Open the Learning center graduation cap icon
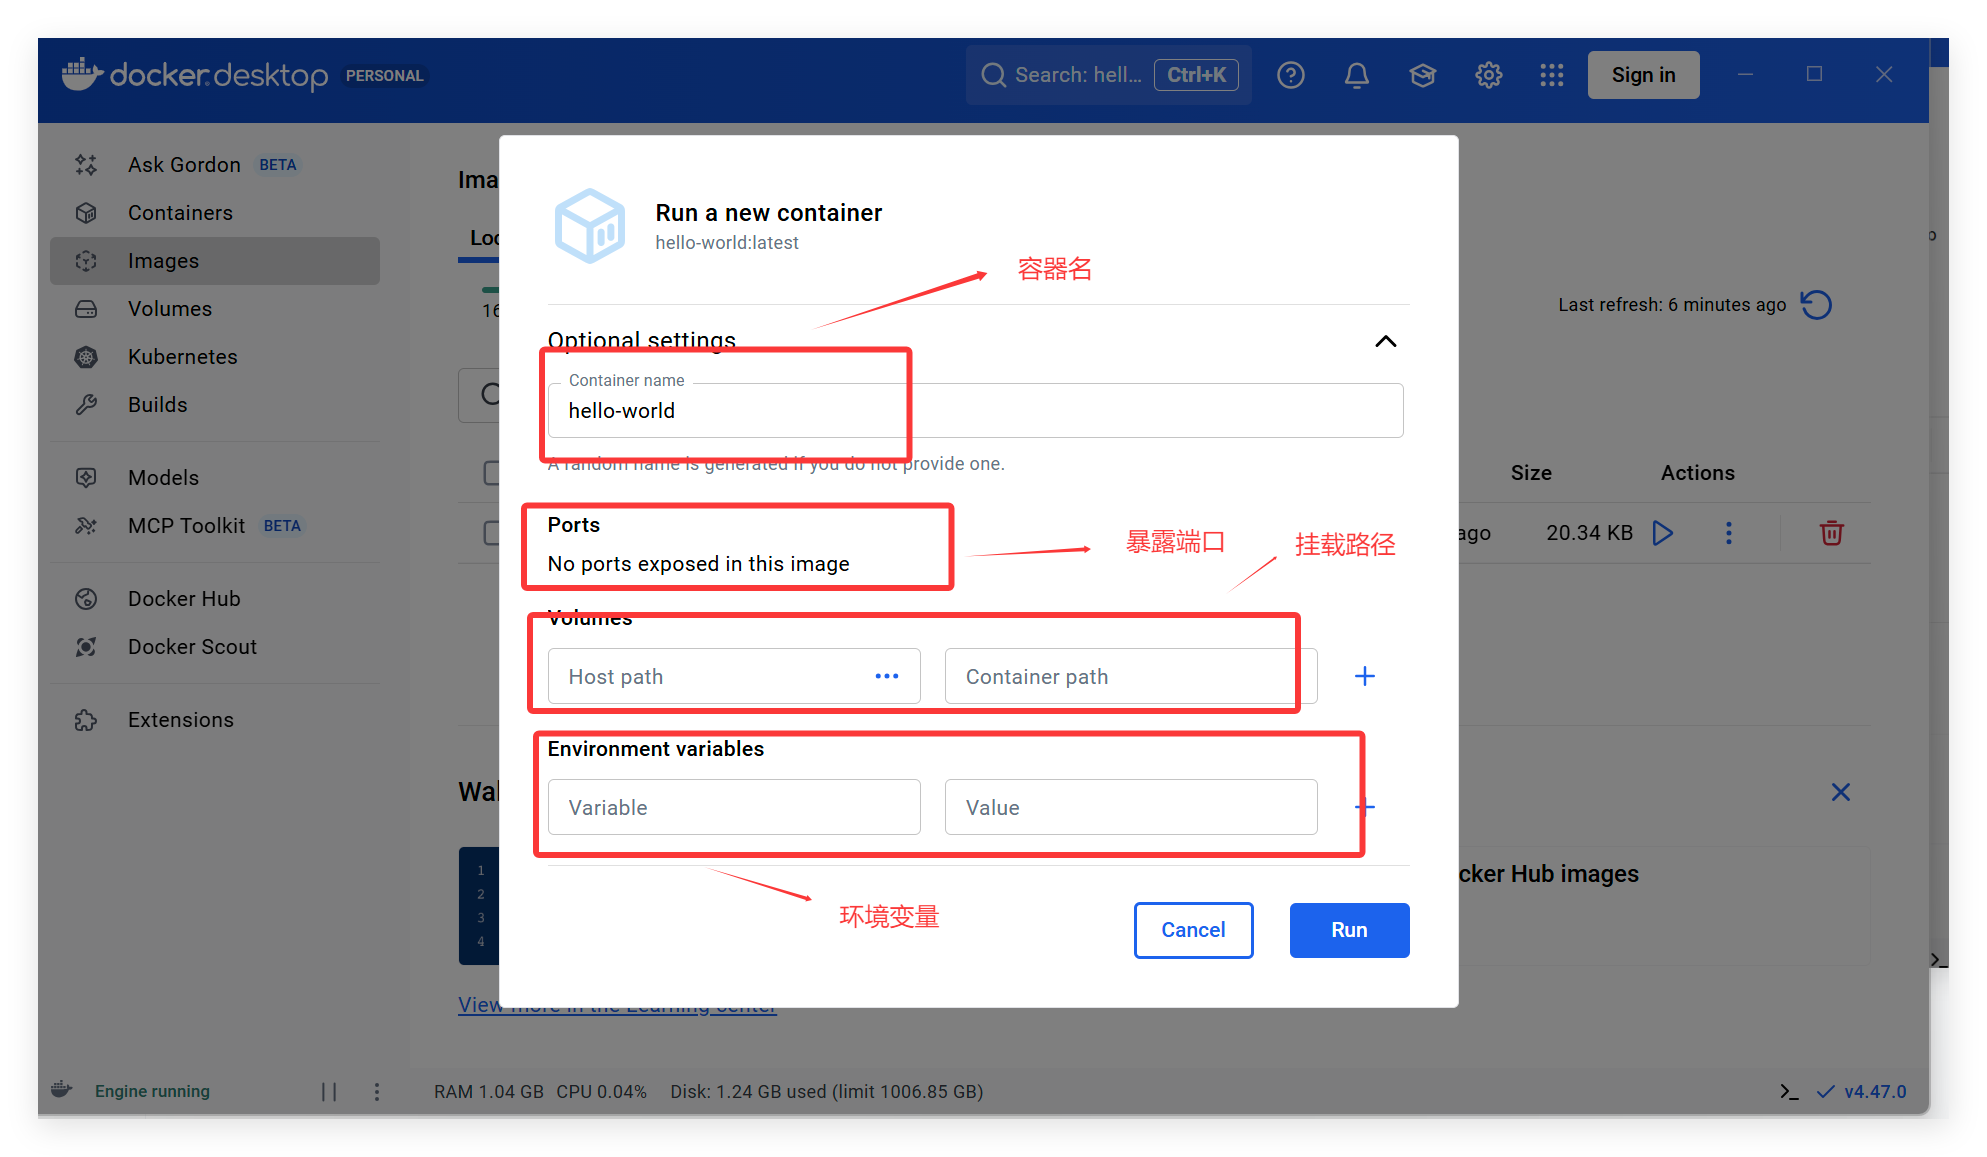The image size is (1987, 1157). coord(1422,75)
